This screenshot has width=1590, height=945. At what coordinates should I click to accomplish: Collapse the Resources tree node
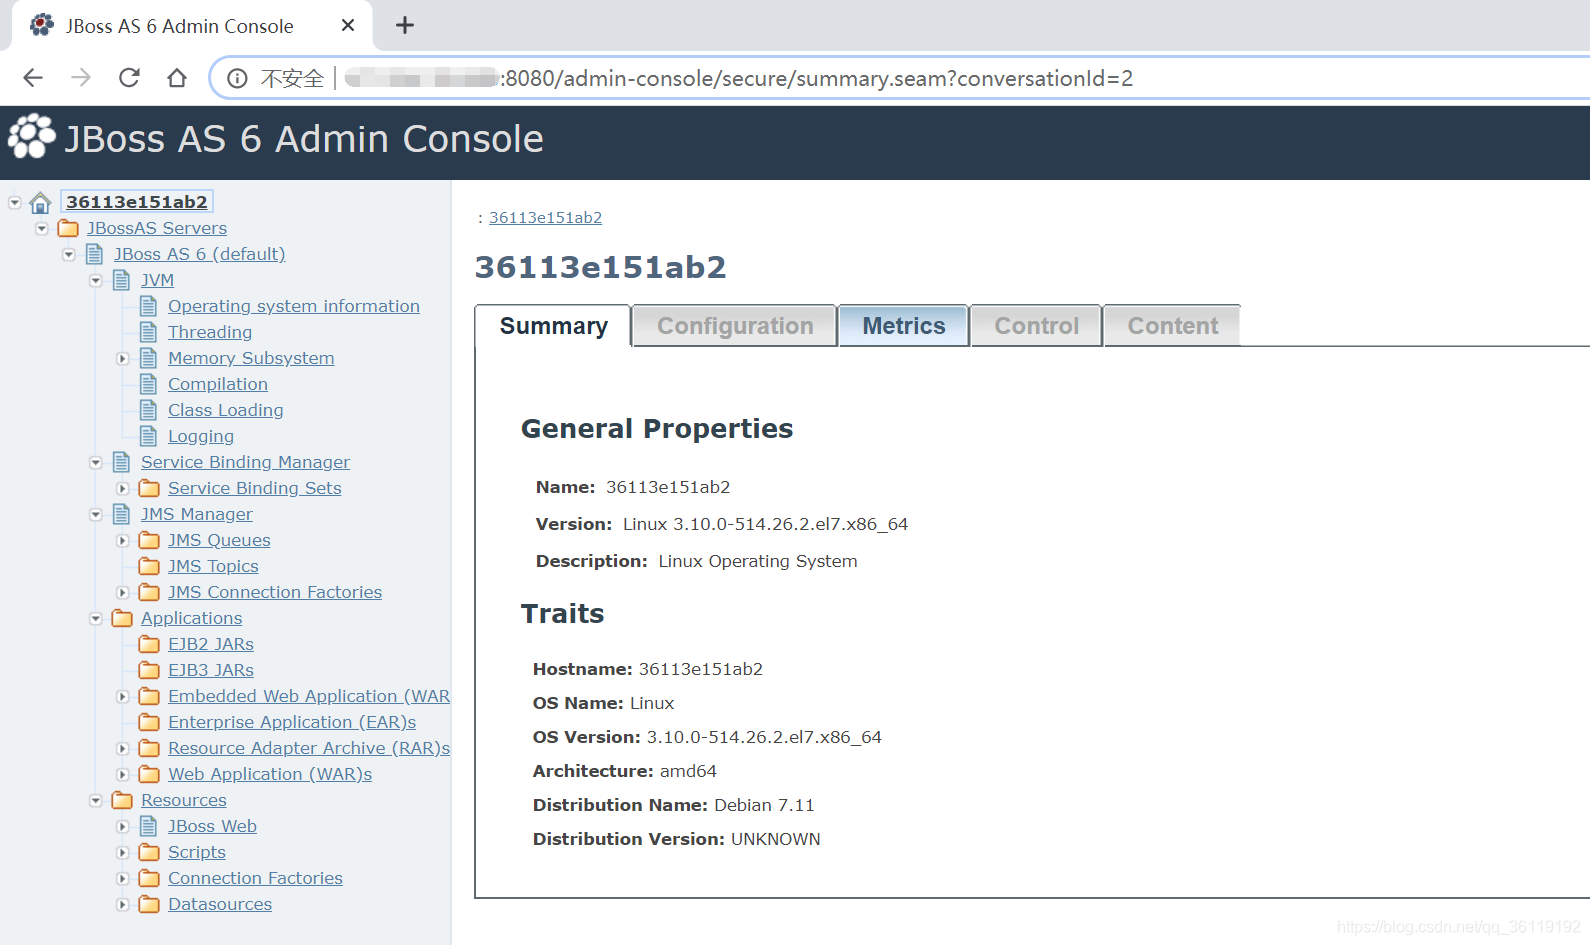click(x=96, y=800)
